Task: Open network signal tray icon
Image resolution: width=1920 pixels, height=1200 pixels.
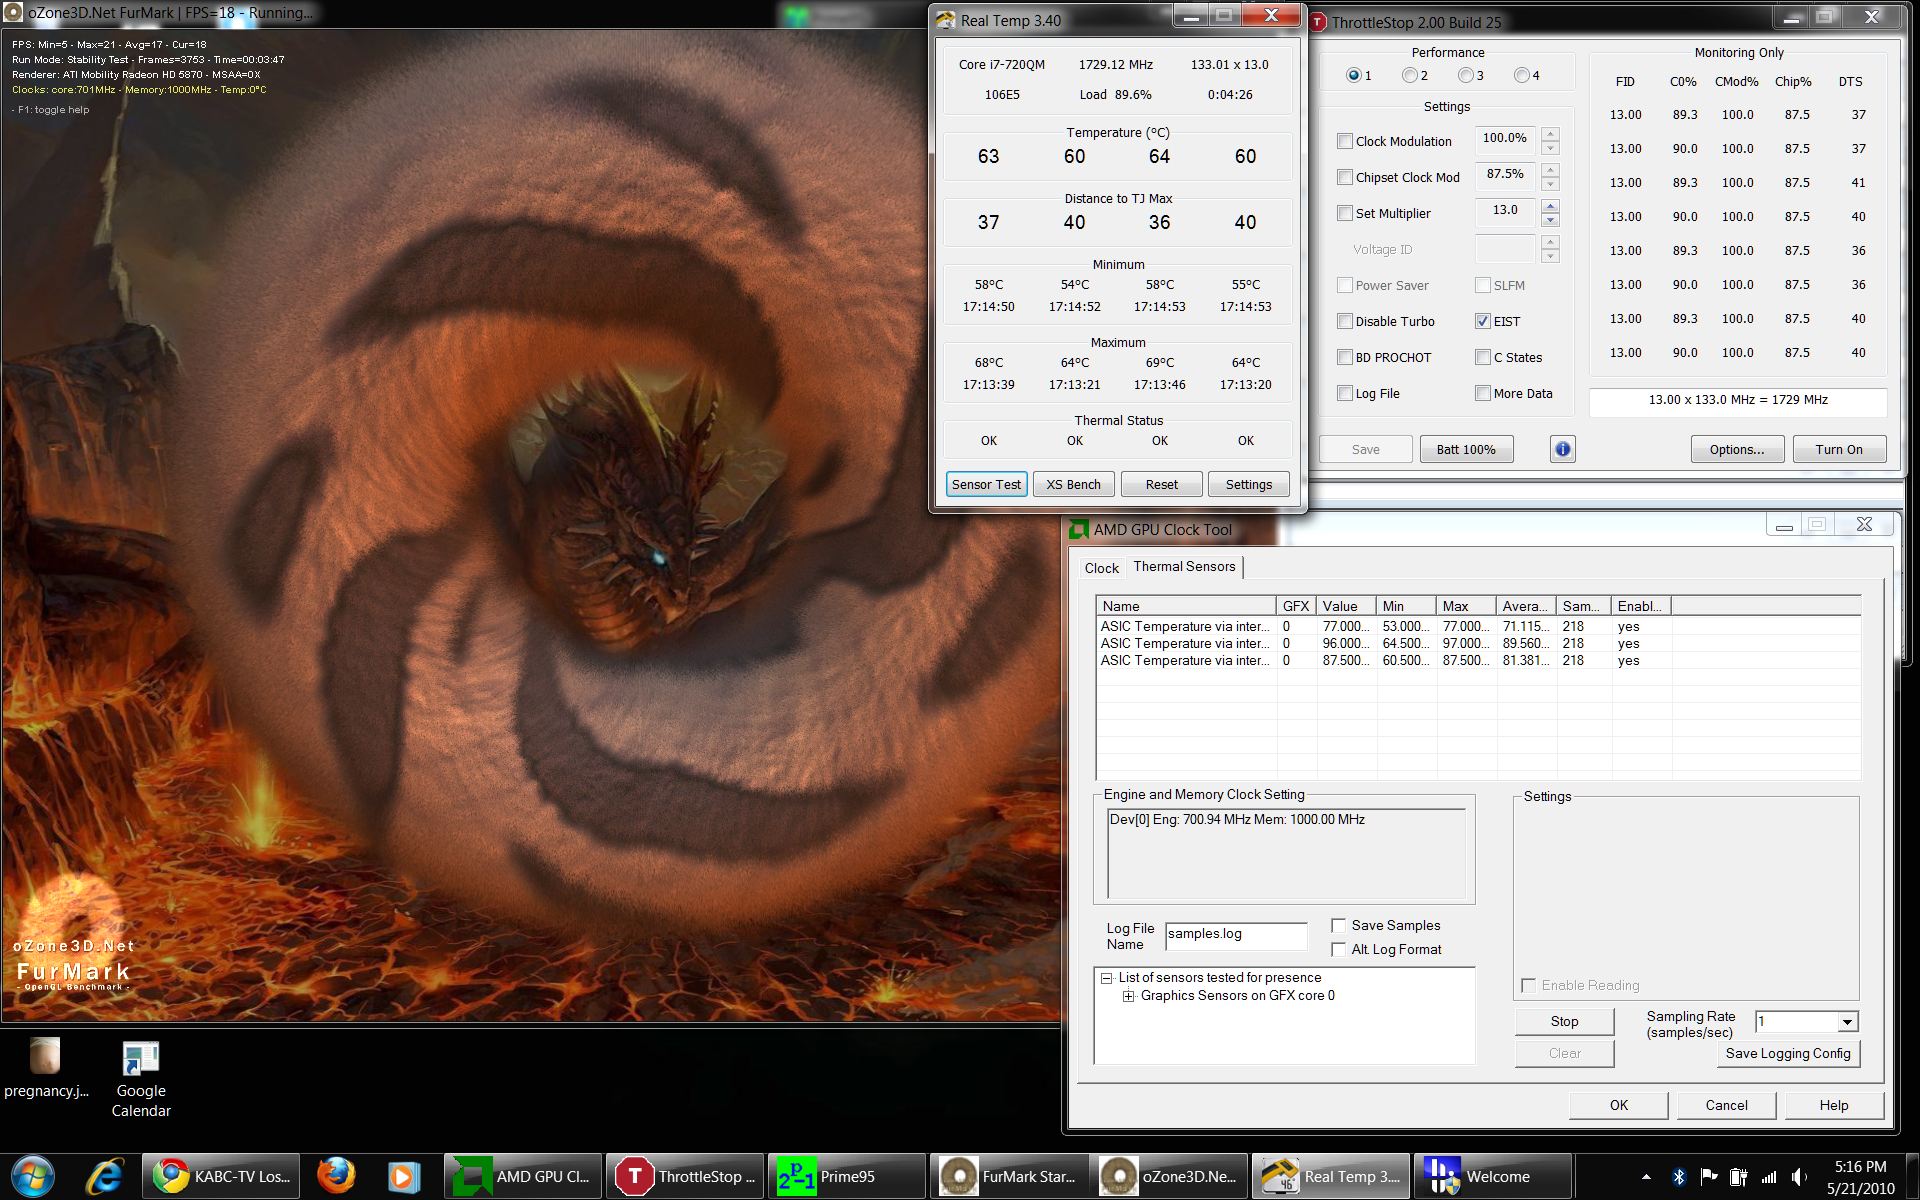Action: tap(1768, 1177)
